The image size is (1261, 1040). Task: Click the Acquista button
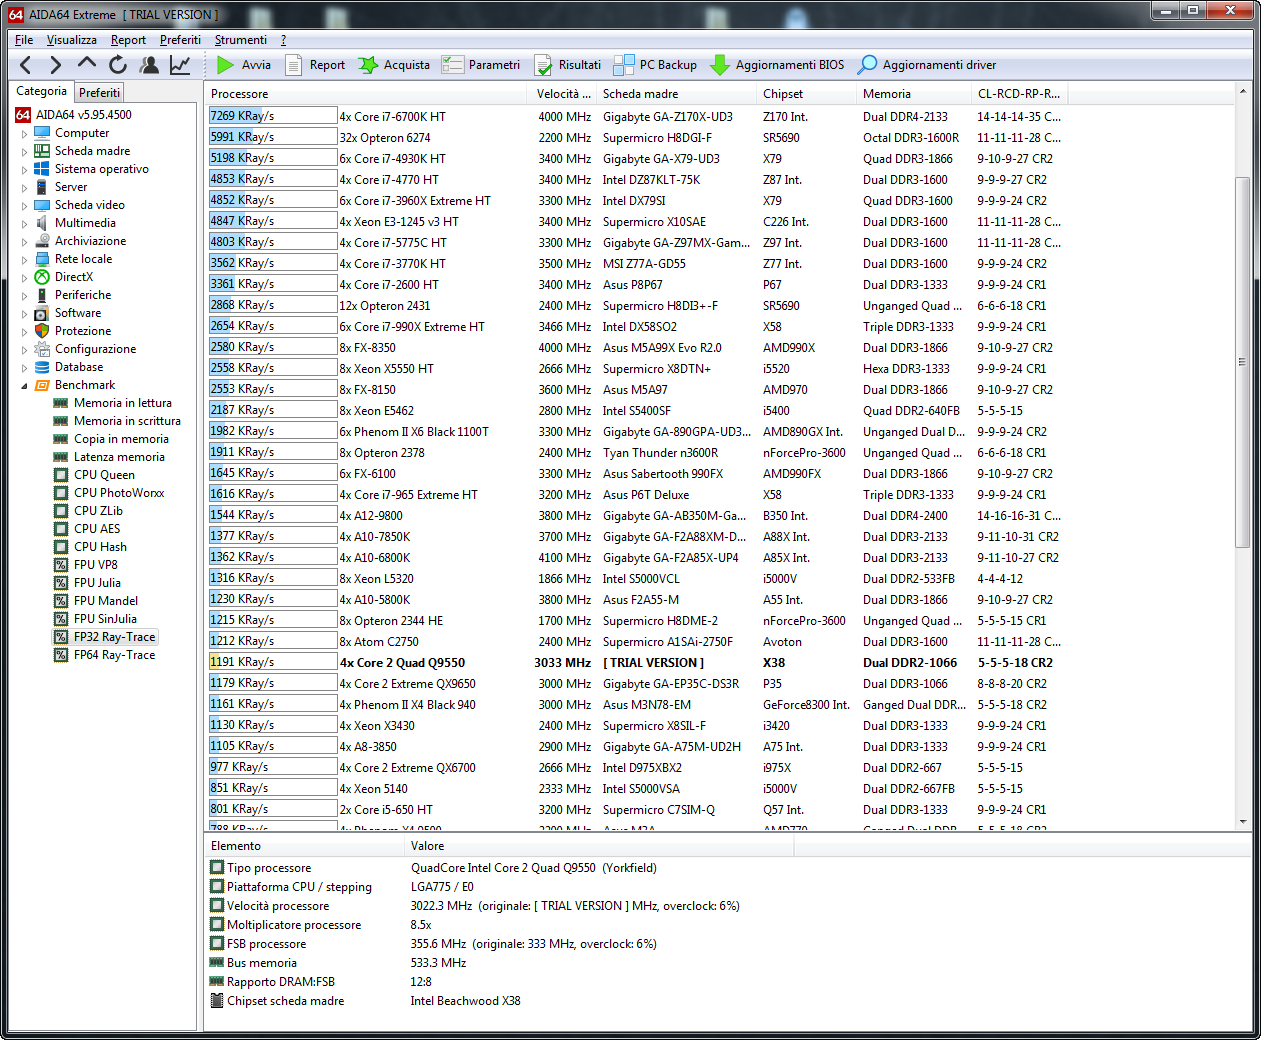tap(394, 65)
